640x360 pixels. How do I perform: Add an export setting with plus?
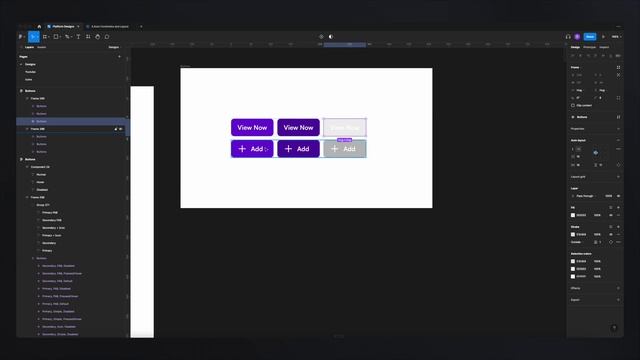[x=618, y=300]
